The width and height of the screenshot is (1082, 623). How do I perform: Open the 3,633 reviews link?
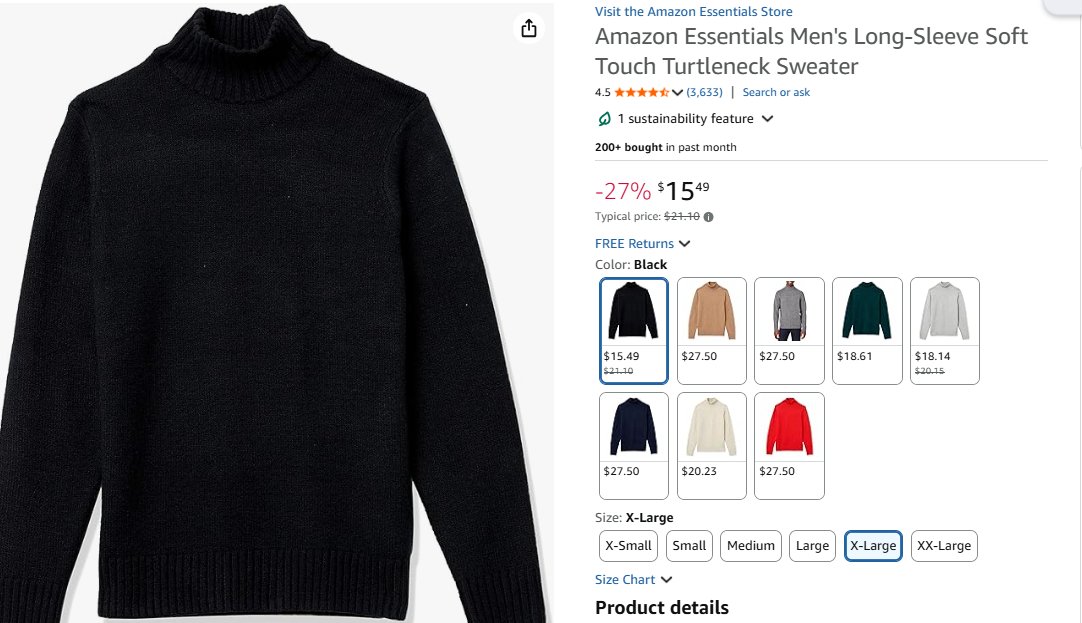click(x=704, y=92)
